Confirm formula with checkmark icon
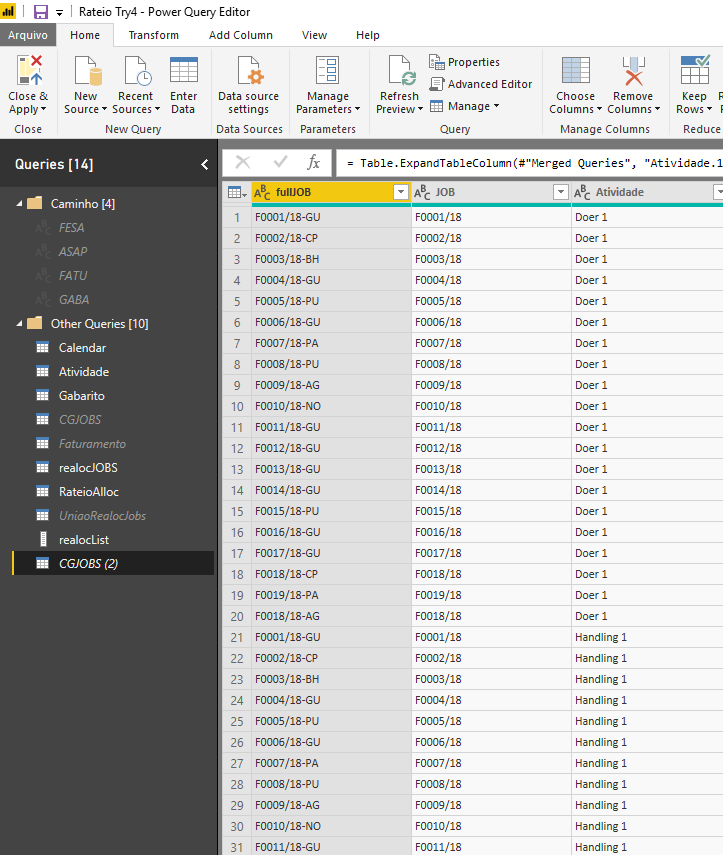The height and width of the screenshot is (855, 723). click(x=280, y=162)
